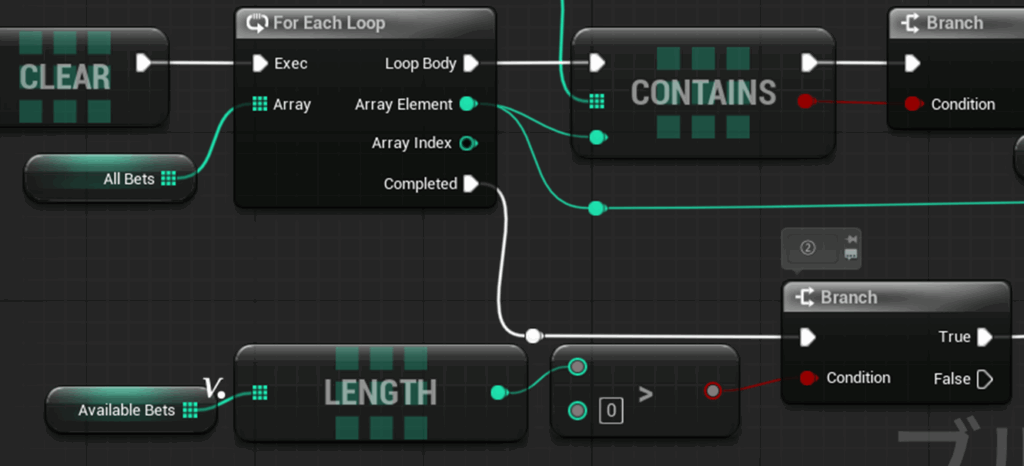Click the Condition pin on lower Branch
The width and height of the screenshot is (1024, 466).
[808, 378]
